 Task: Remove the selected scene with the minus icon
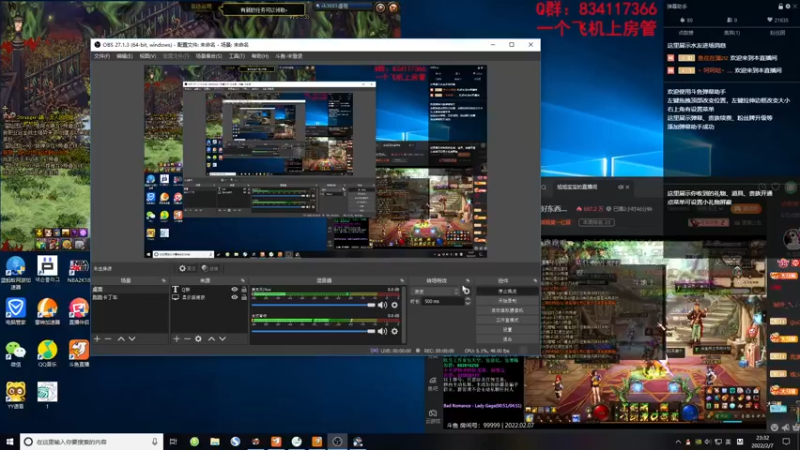[x=108, y=339]
